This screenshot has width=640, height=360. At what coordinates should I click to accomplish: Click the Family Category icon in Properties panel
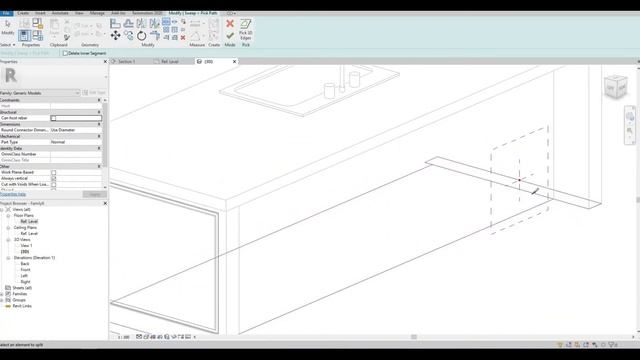(38, 23)
